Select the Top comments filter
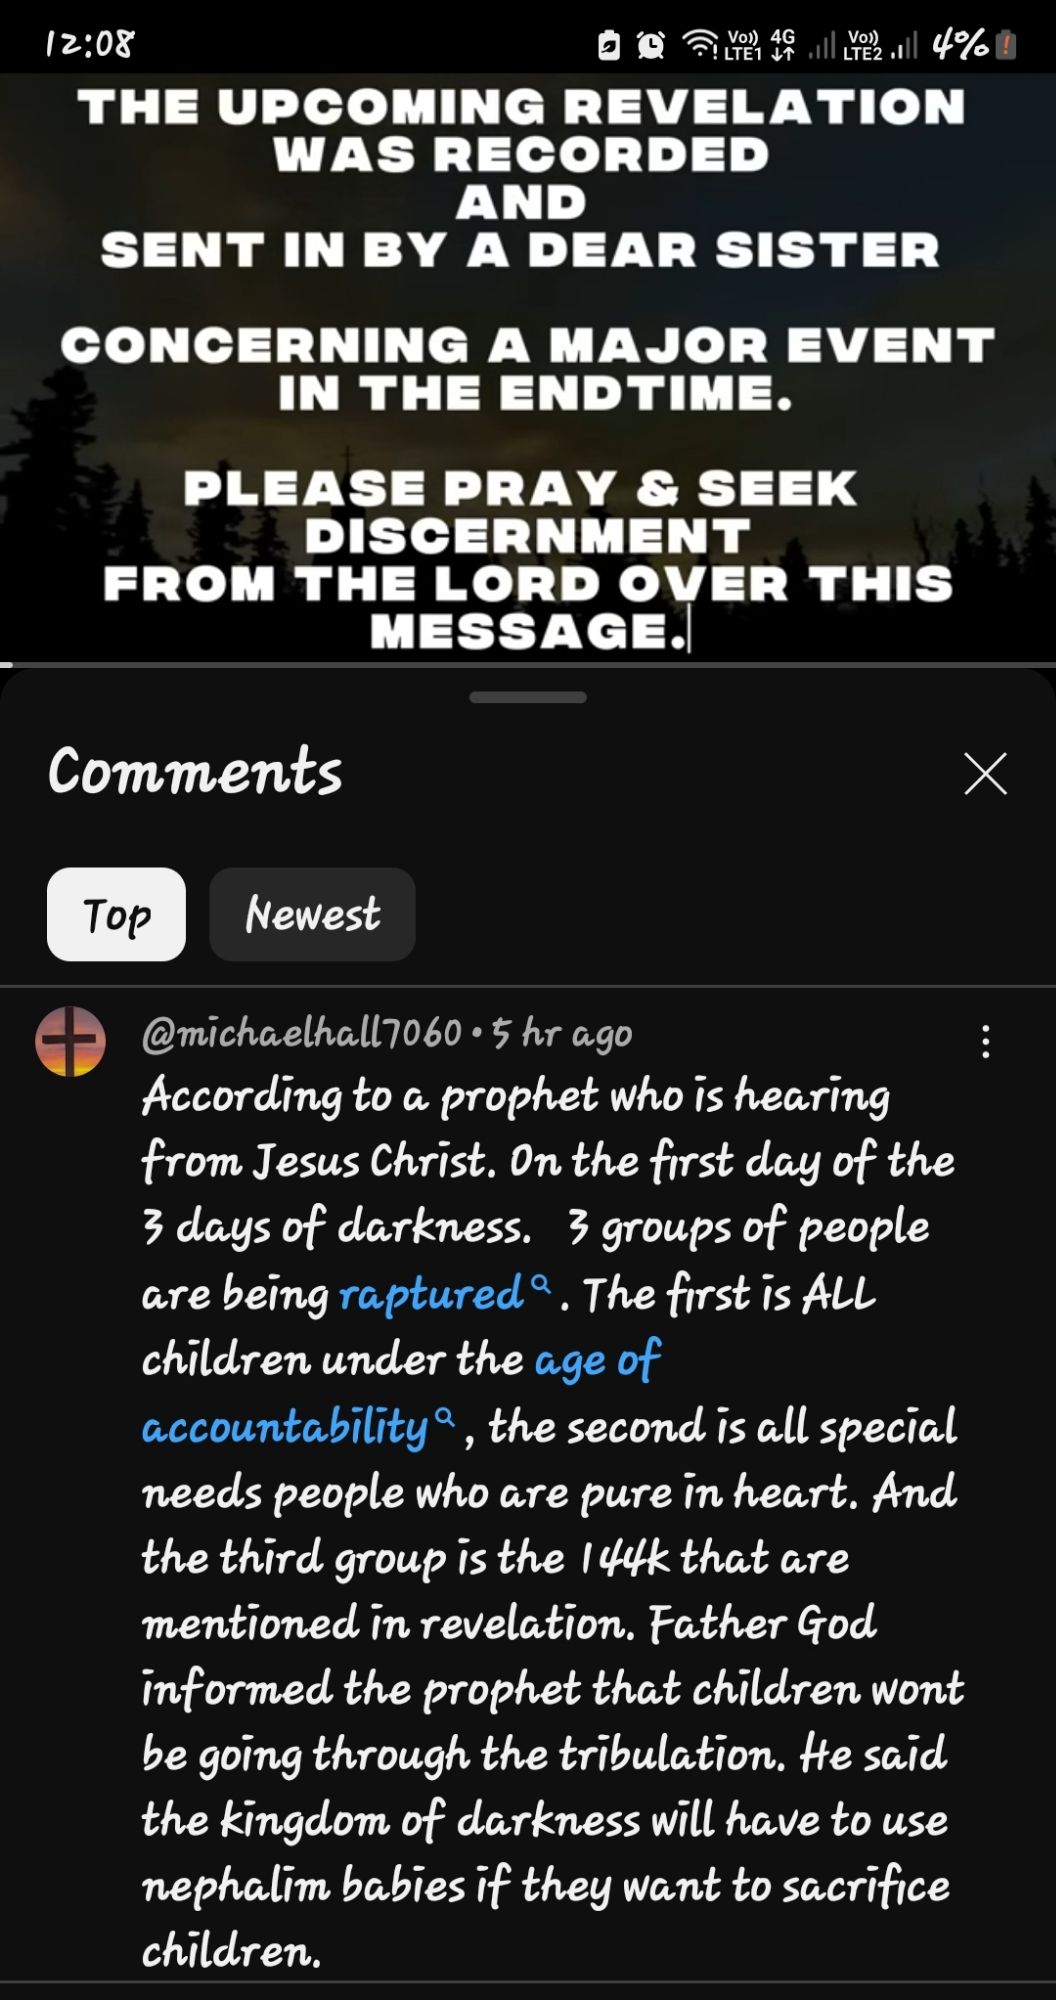This screenshot has width=1056, height=2000. [x=116, y=914]
